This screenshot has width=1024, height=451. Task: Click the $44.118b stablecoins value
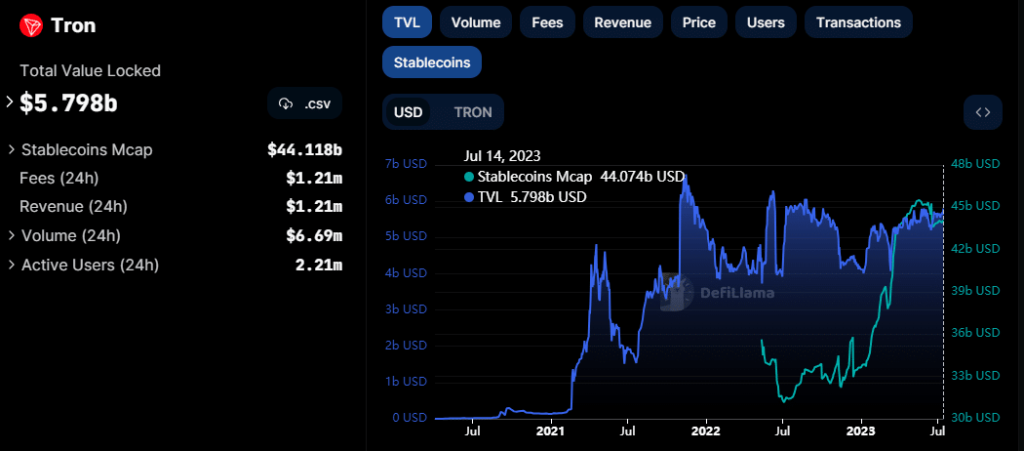304,150
